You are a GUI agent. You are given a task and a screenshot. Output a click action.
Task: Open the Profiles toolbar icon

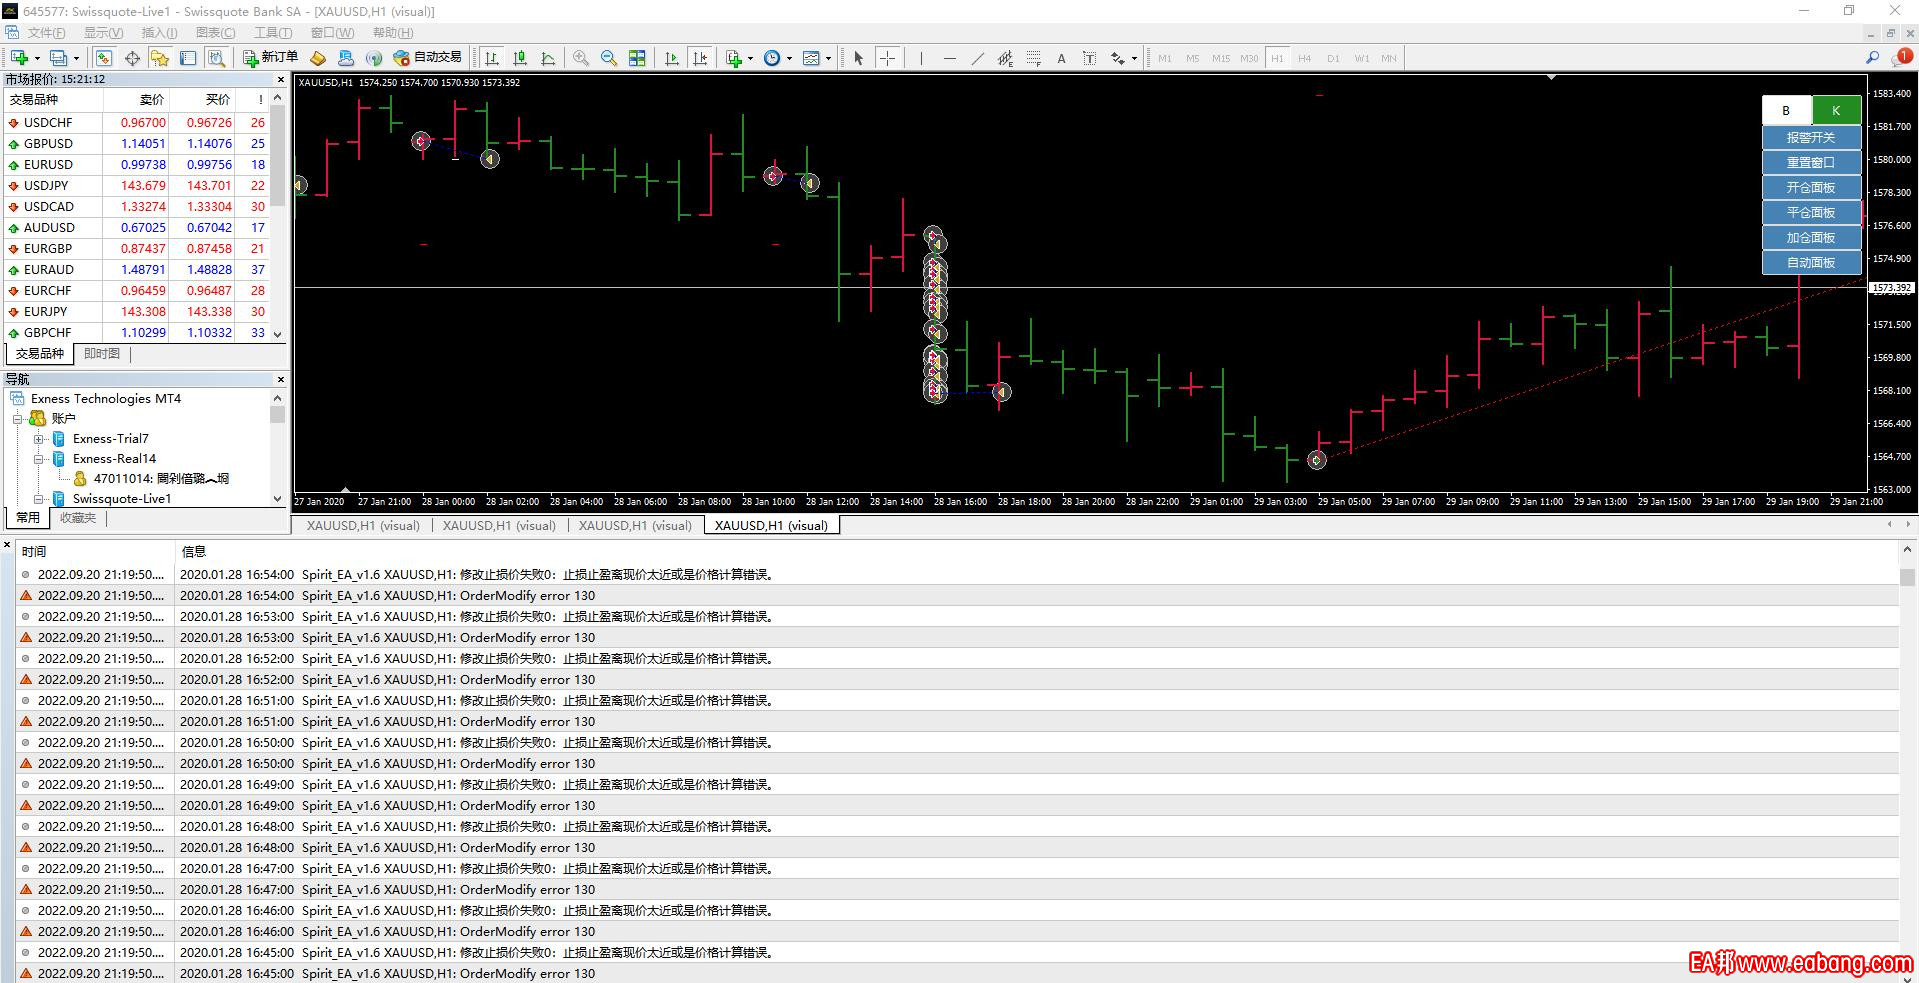coord(59,58)
